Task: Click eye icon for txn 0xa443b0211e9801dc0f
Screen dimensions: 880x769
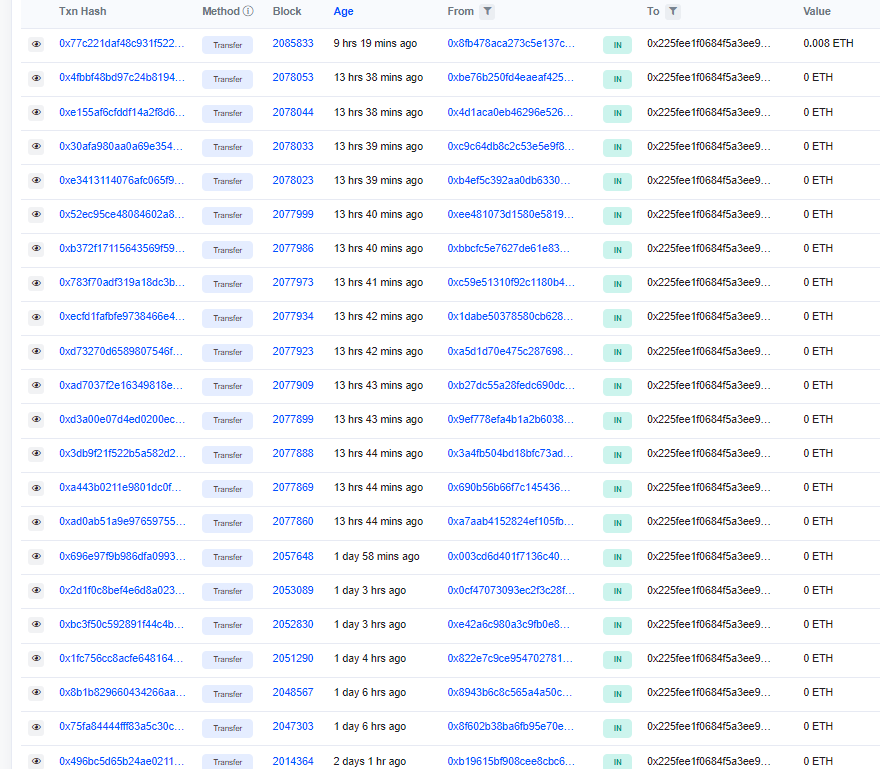Action: point(36,488)
